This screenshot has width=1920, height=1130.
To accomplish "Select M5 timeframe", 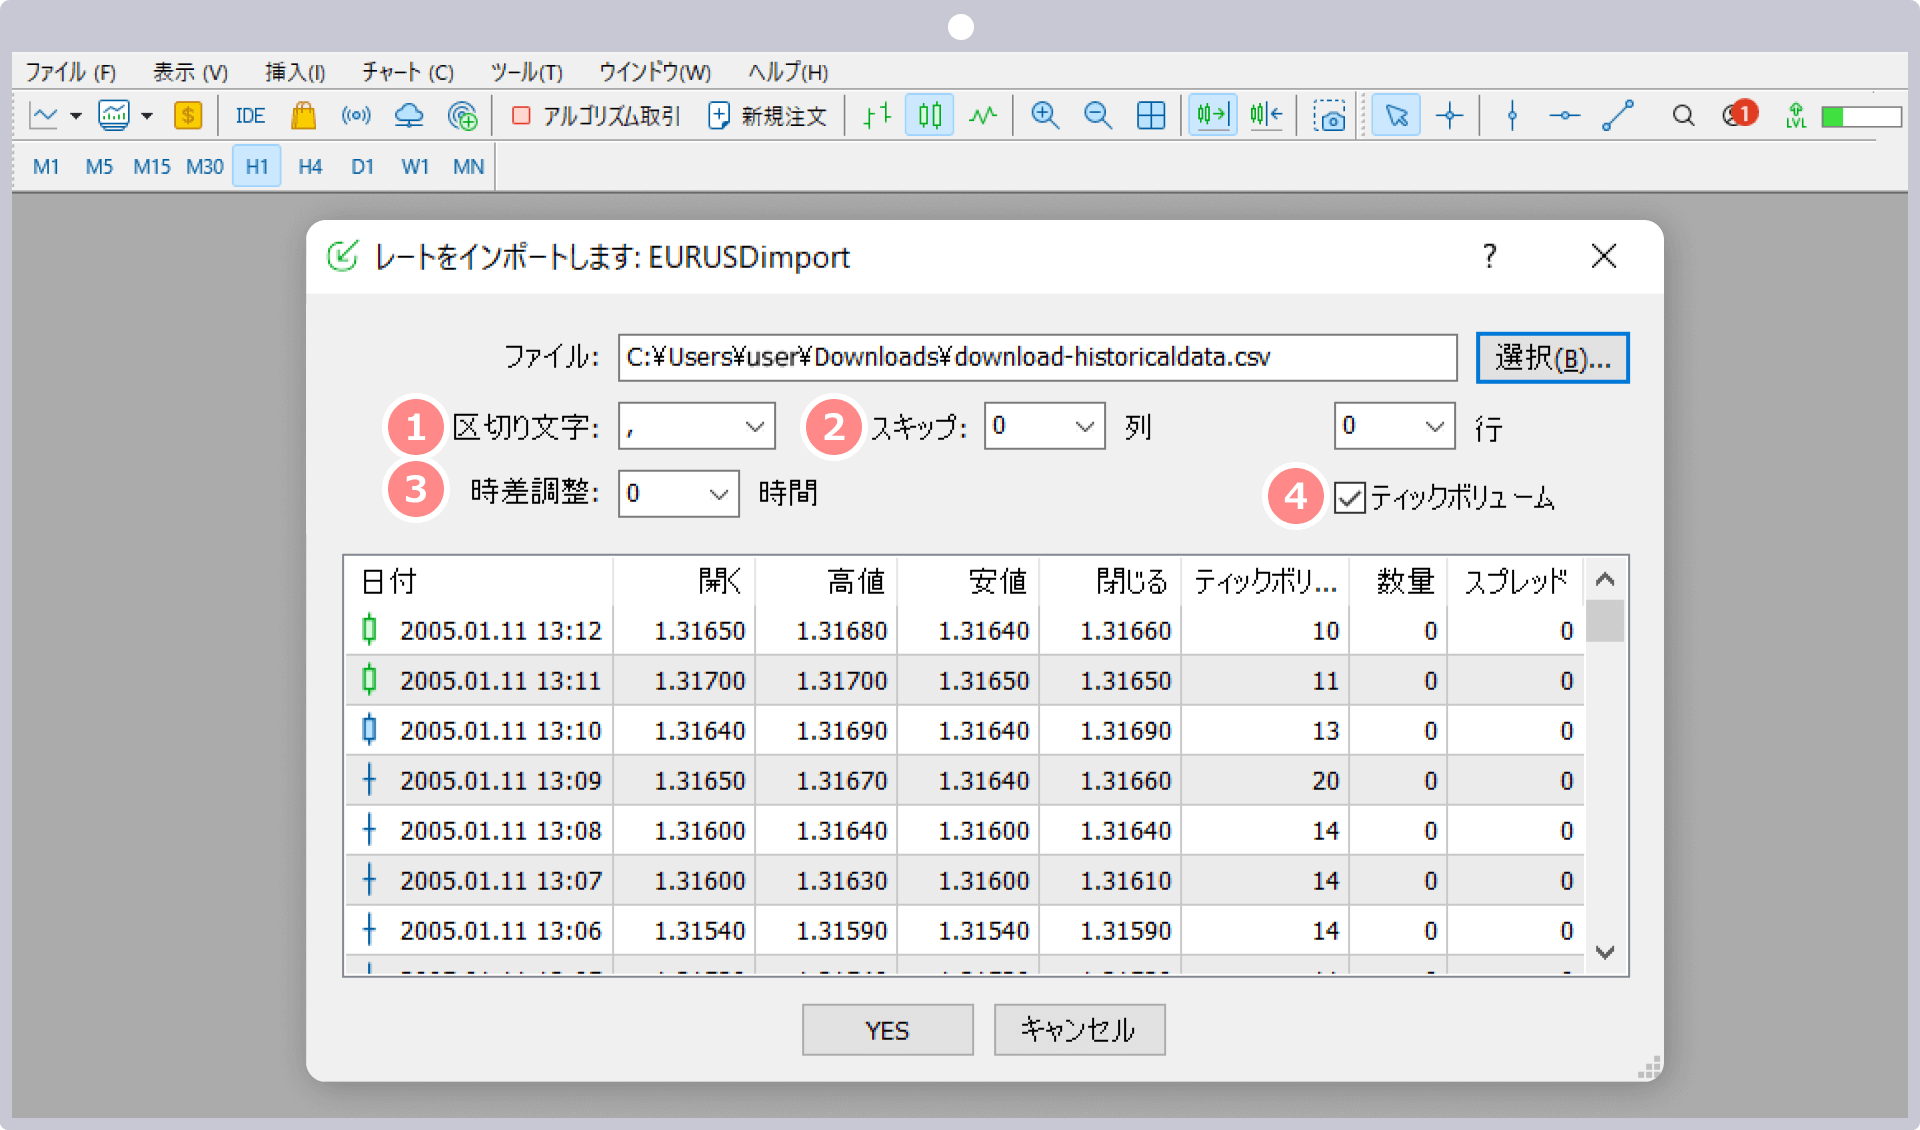I will (99, 166).
